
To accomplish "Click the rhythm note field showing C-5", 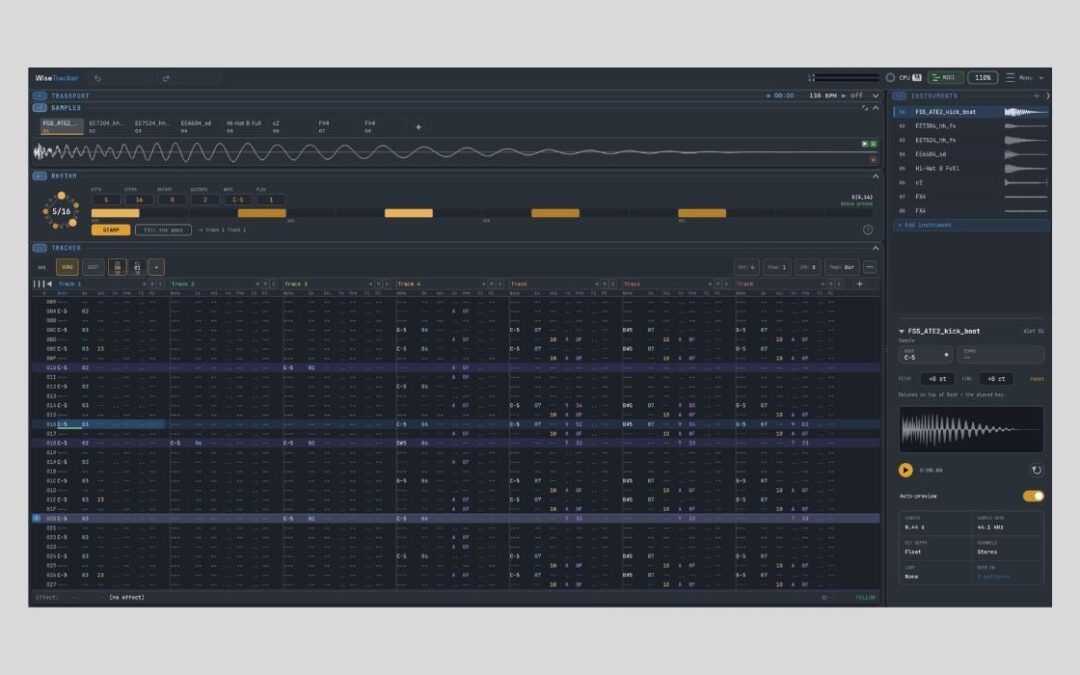I will pyautogui.click(x=238, y=200).
